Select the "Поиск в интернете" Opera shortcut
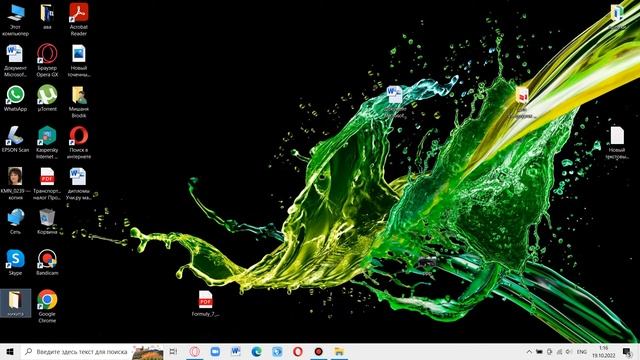Screen dimensions: 640x360 pyautogui.click(x=79, y=142)
